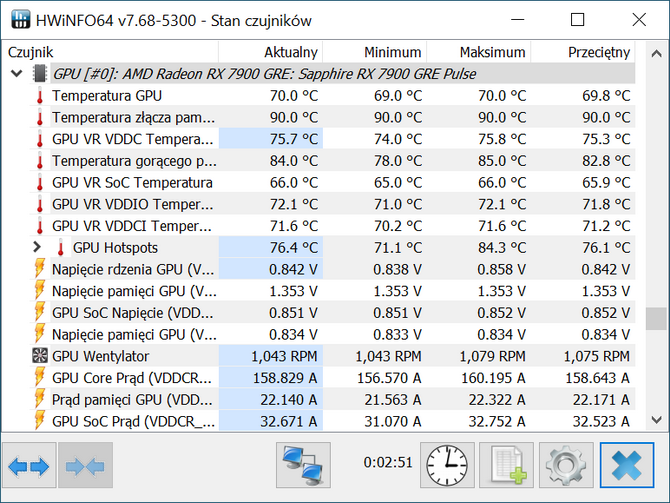Image resolution: width=670 pixels, height=503 pixels.
Task: Click the shrink layout arrows button
Action: [85, 465]
